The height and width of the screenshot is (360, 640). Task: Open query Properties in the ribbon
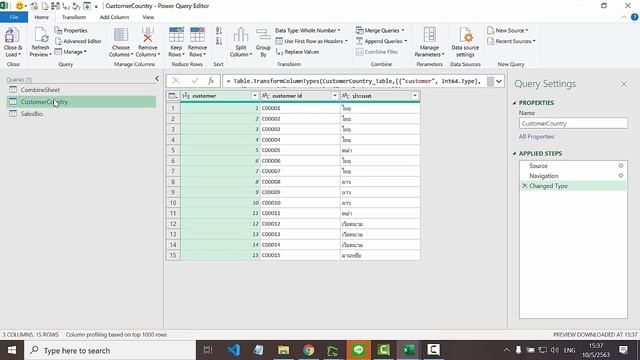[71, 31]
